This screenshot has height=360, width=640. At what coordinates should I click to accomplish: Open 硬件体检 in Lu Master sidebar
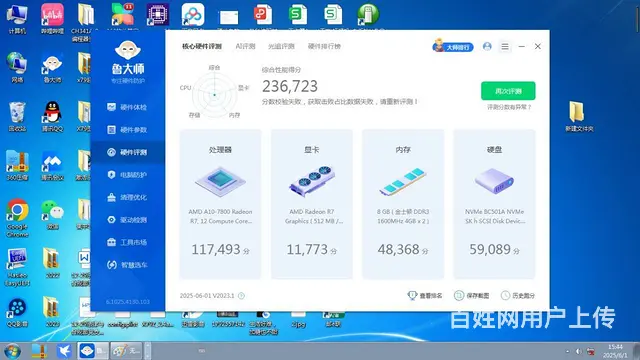pyautogui.click(x=127, y=107)
